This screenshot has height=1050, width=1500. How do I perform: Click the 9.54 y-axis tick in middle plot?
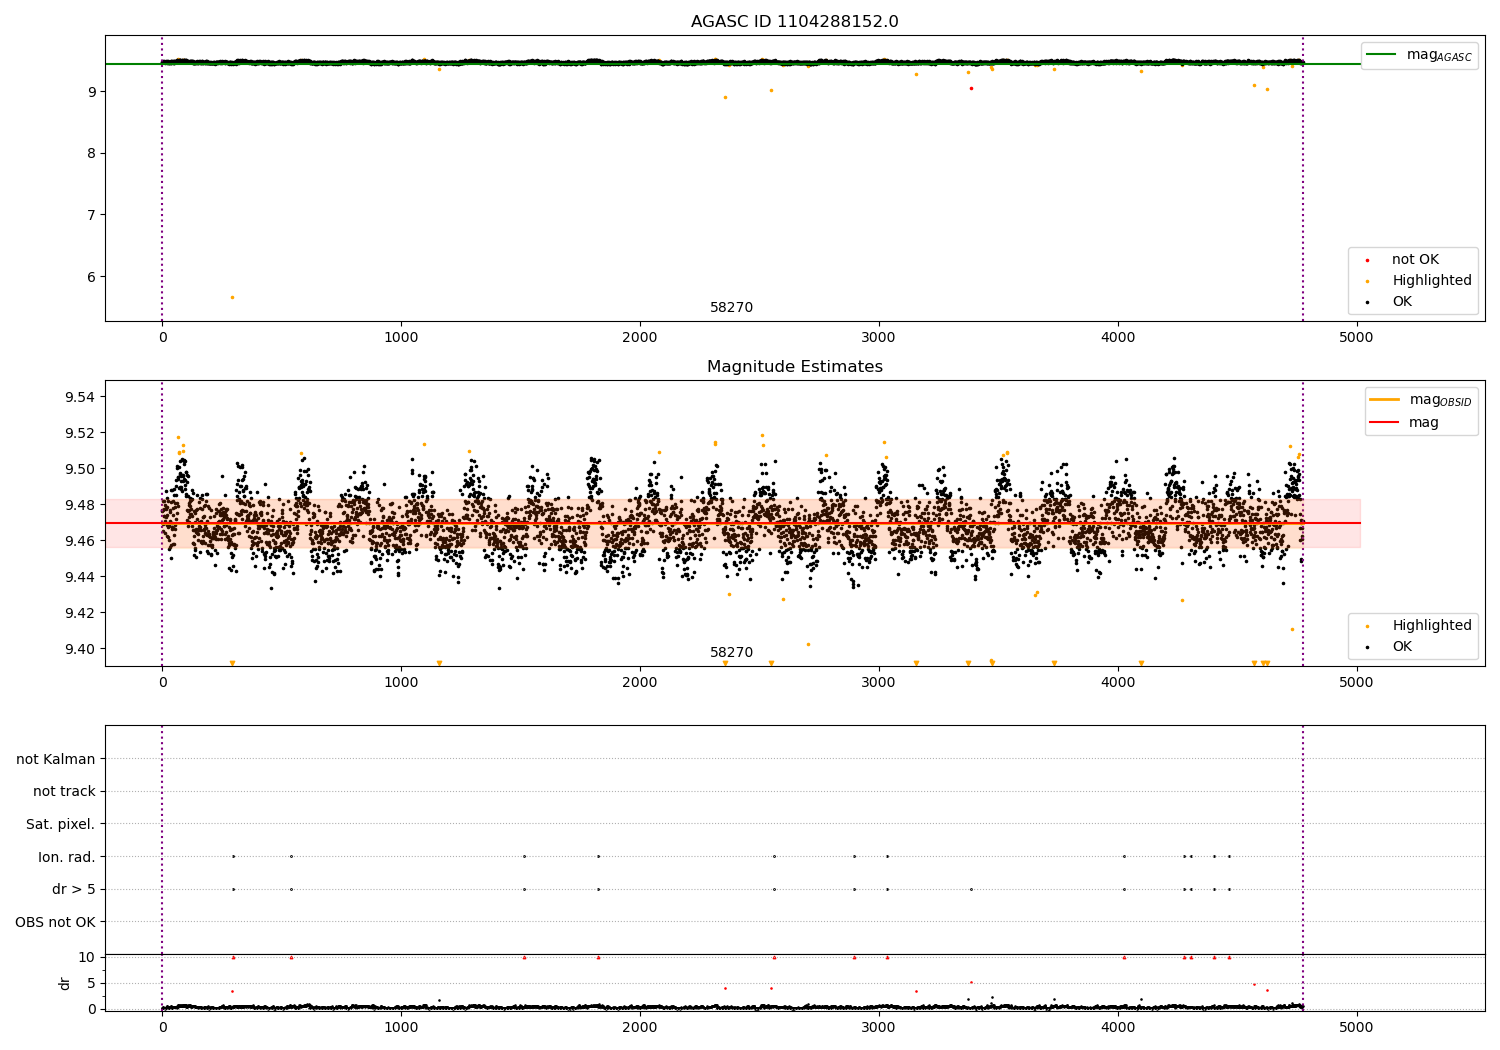tap(80, 397)
